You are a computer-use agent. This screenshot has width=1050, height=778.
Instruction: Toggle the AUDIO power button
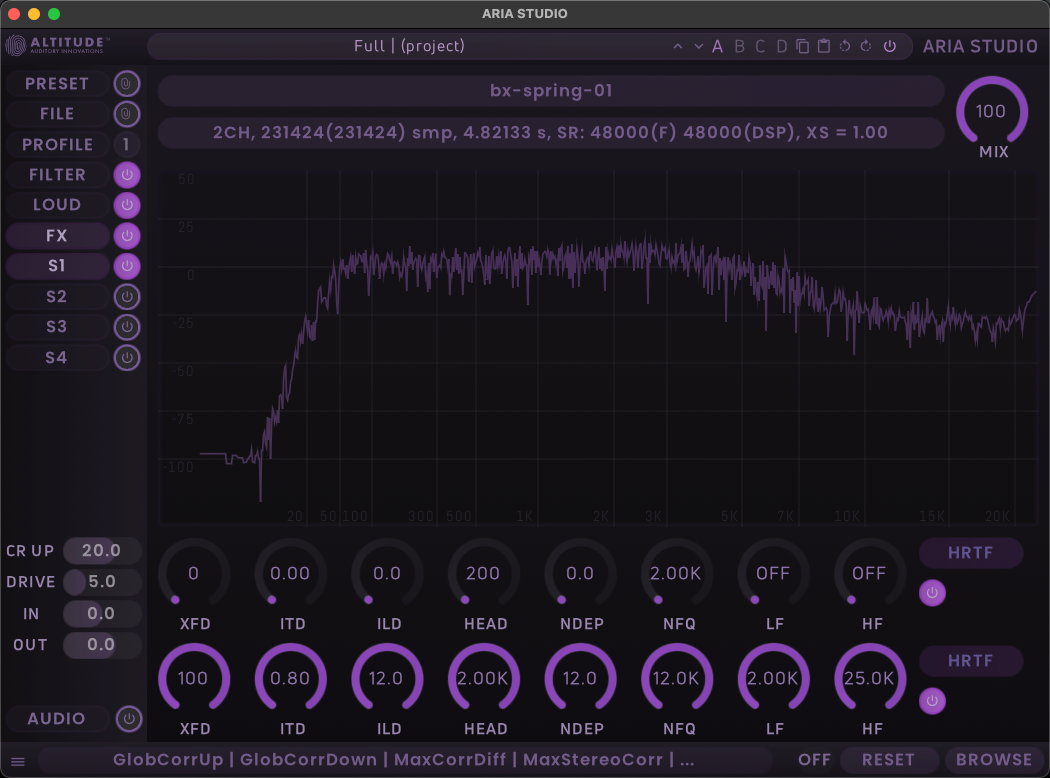tap(127, 719)
